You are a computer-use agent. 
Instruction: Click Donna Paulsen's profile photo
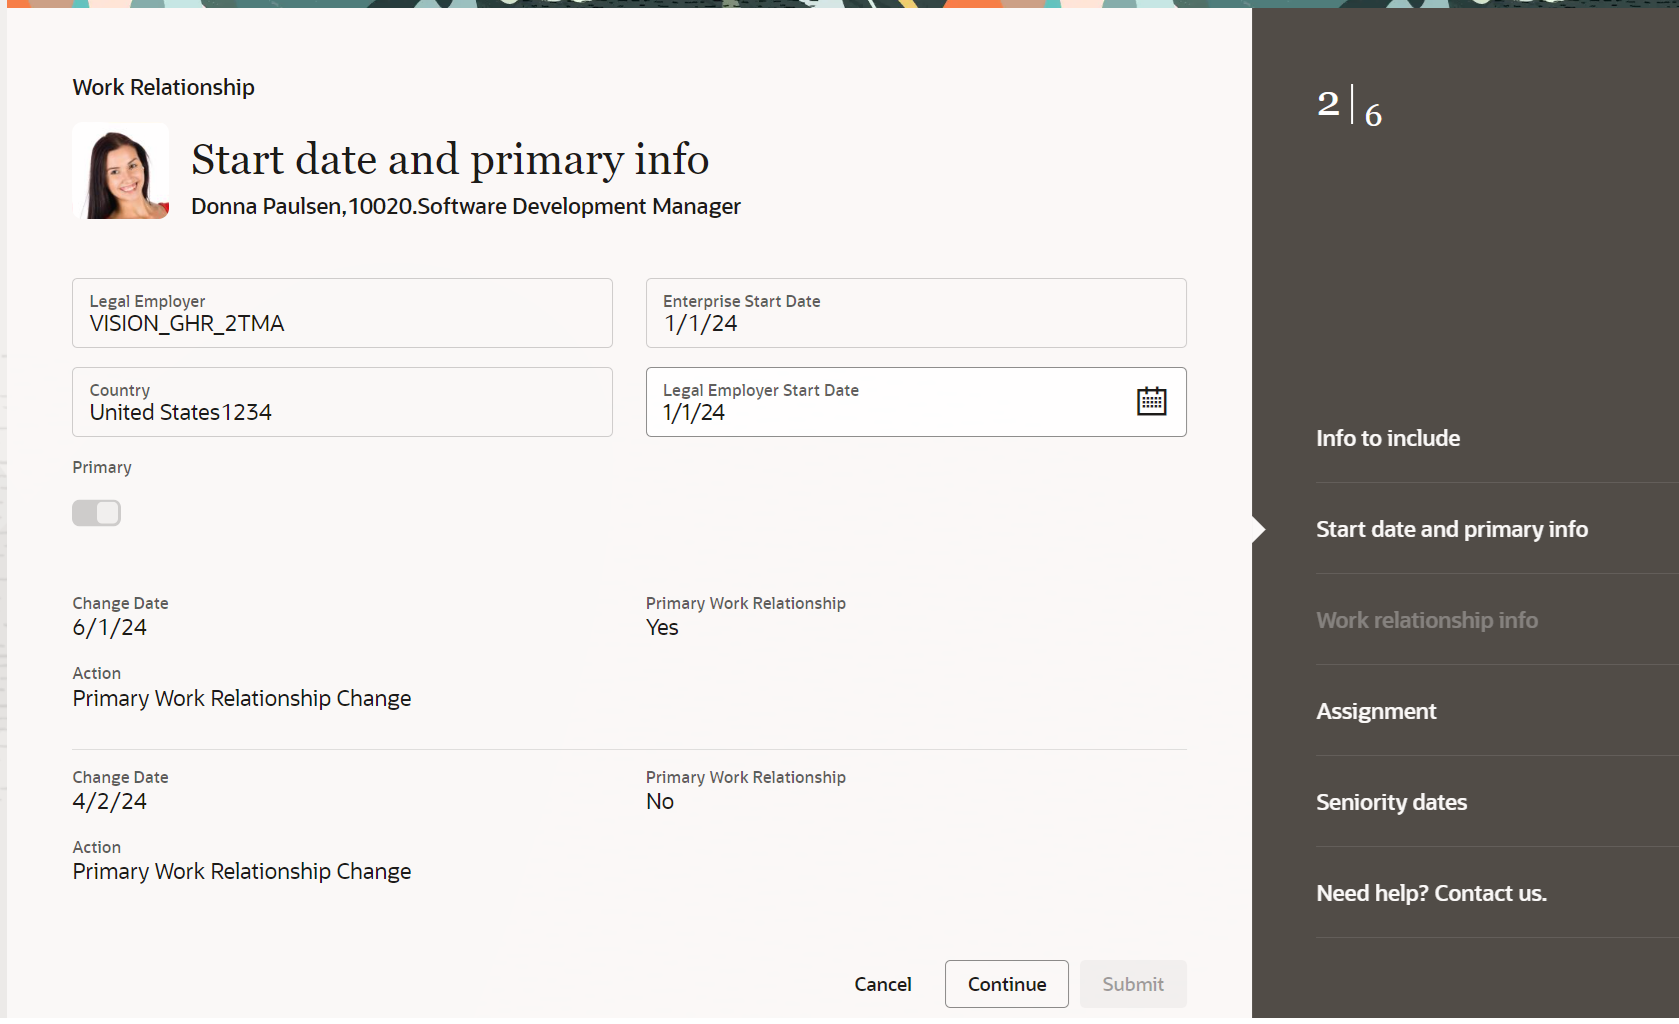(x=121, y=171)
